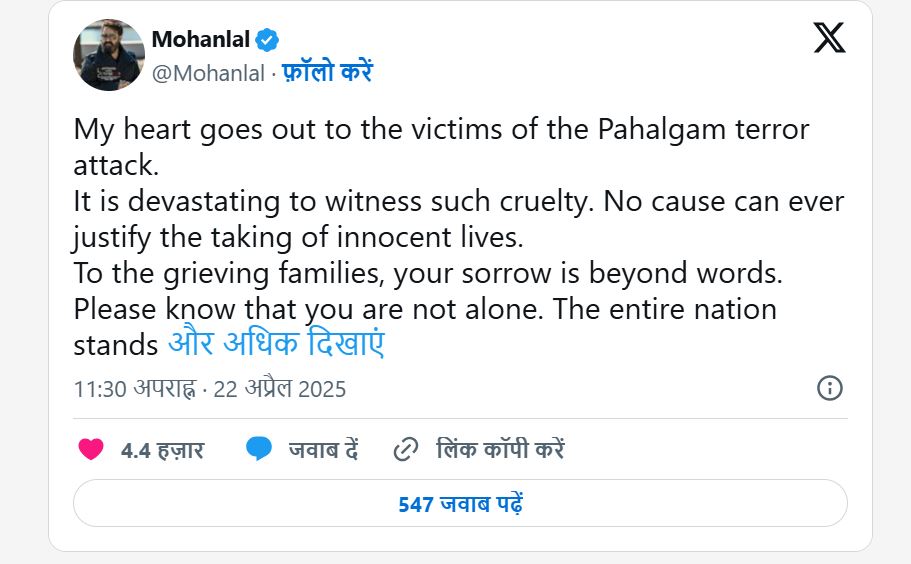This screenshot has height=564, width=911.
Task: Open the tweet info circle icon
Action: tap(830, 388)
